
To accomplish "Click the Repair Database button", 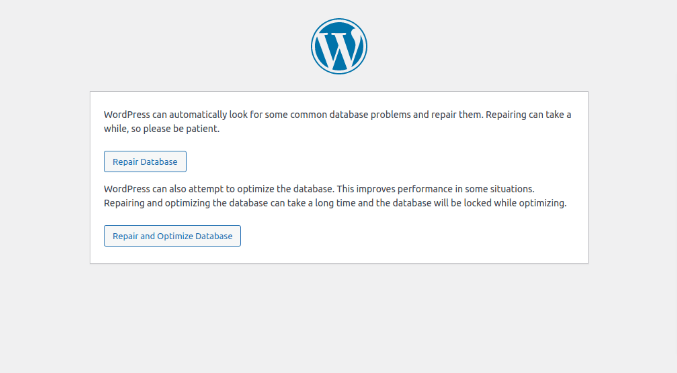I will pos(145,161).
